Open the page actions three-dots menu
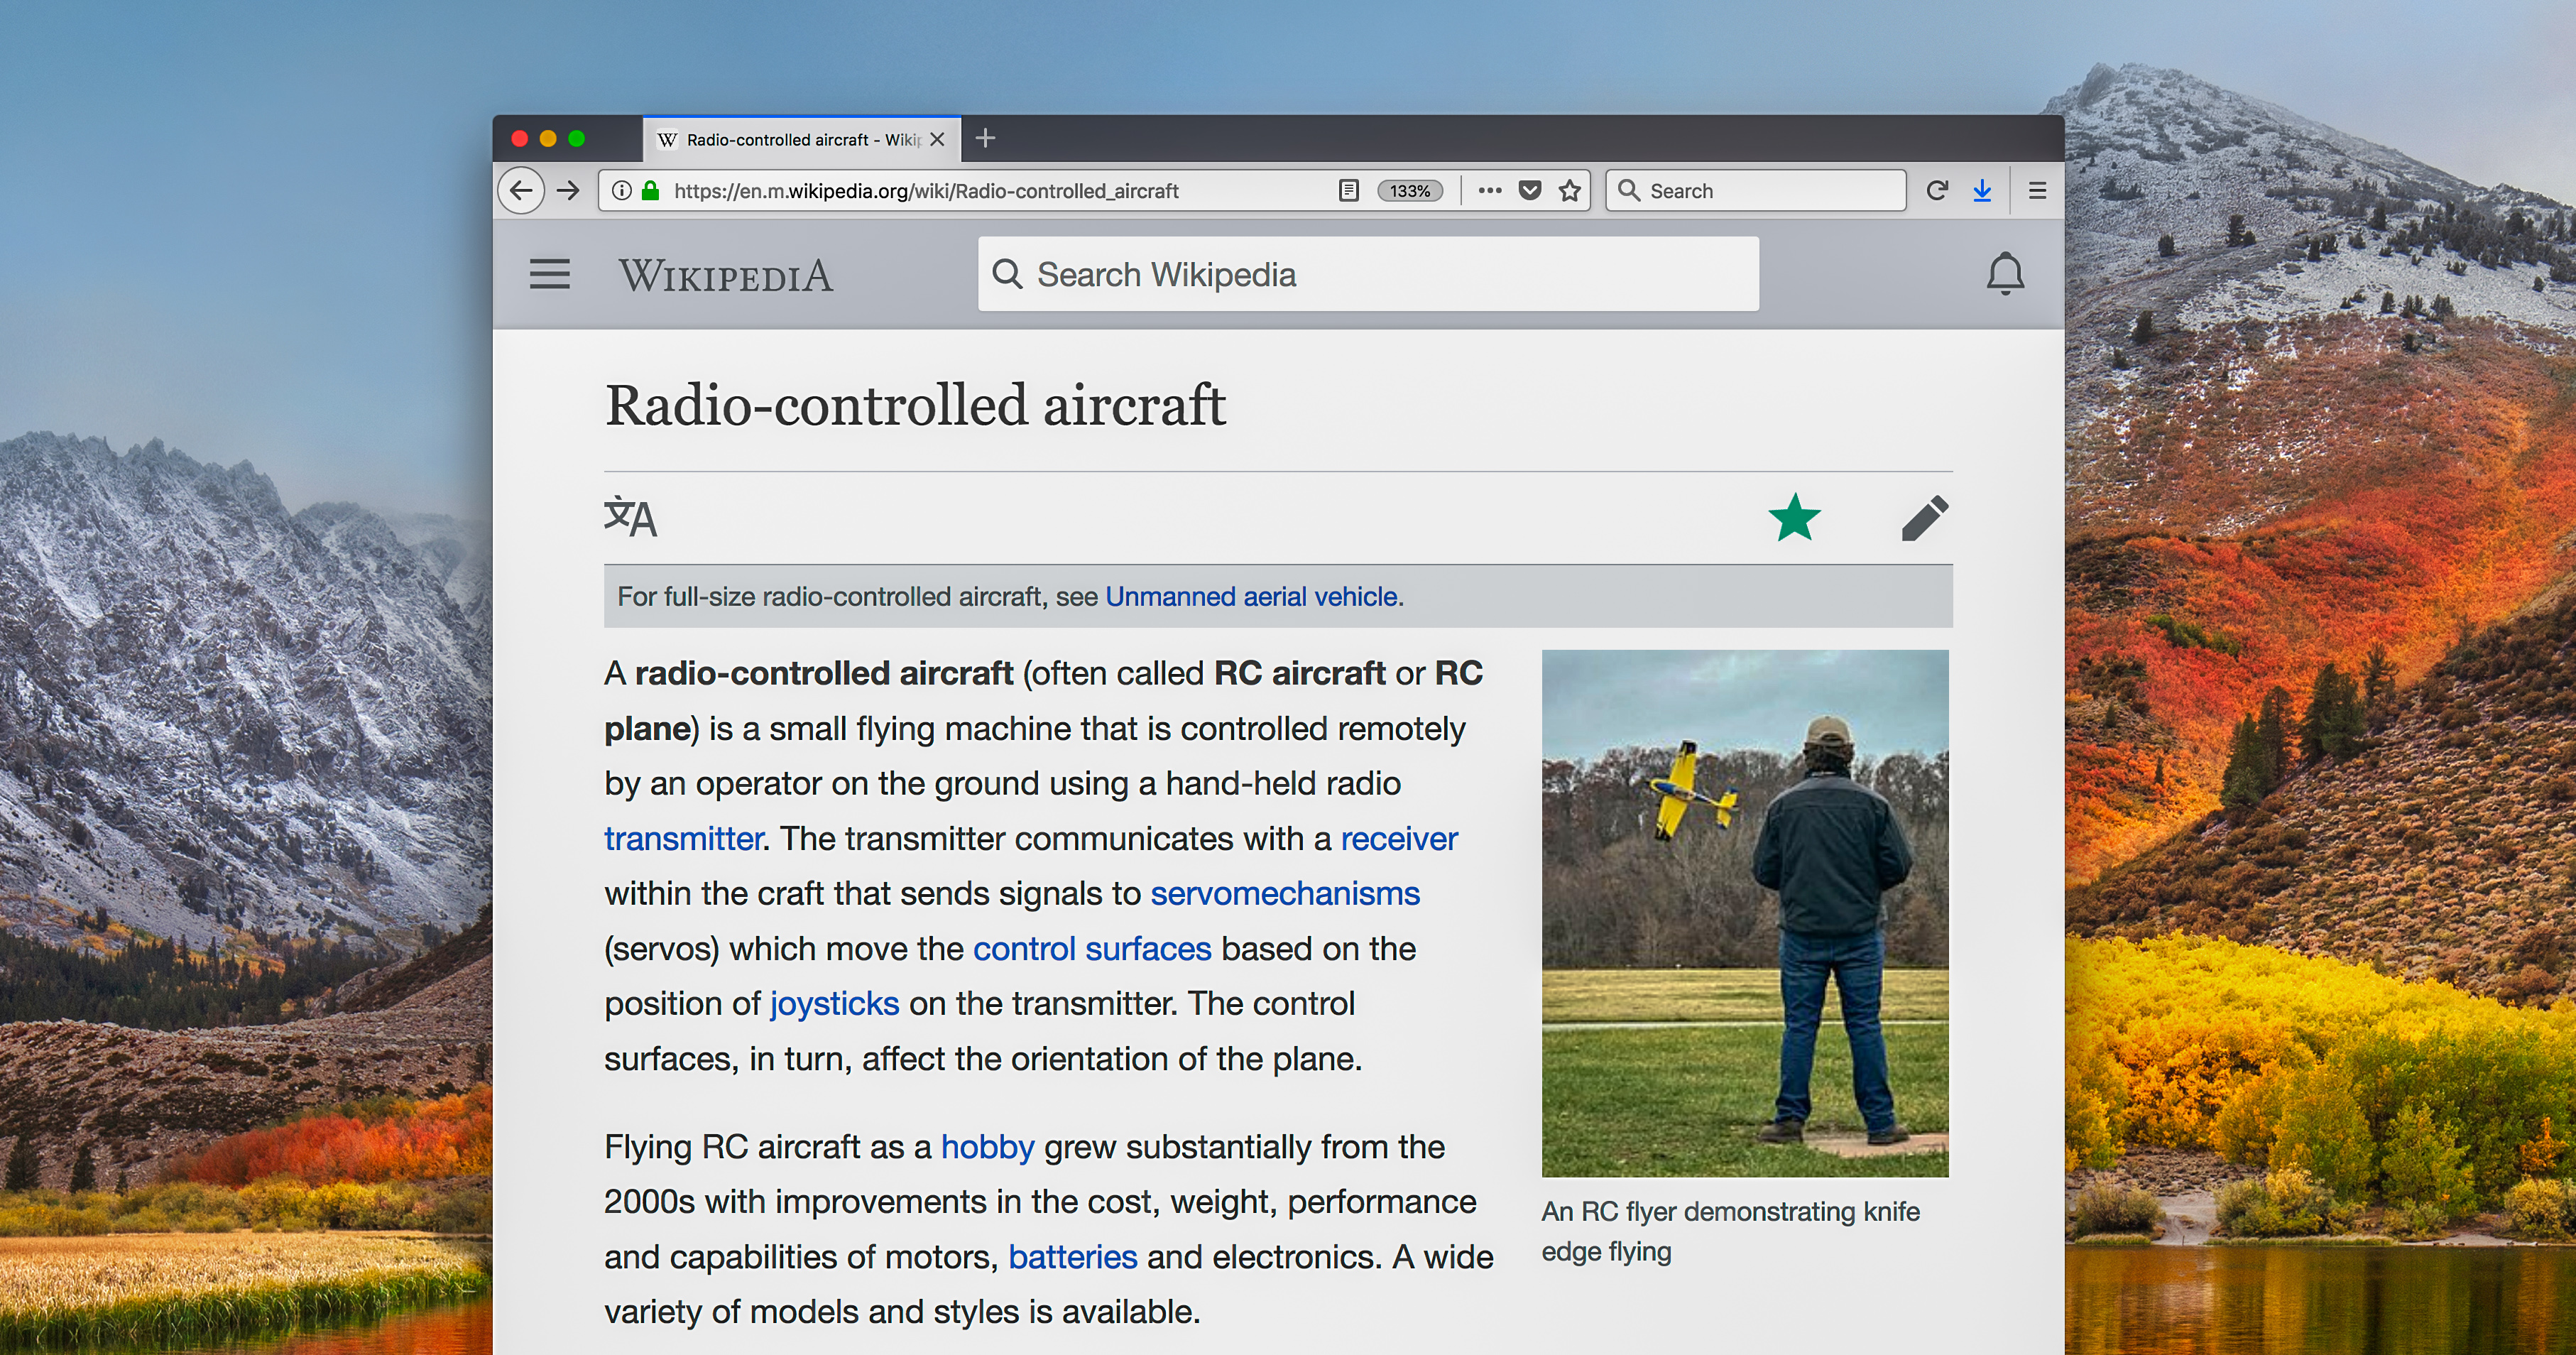 pyautogui.click(x=1489, y=190)
